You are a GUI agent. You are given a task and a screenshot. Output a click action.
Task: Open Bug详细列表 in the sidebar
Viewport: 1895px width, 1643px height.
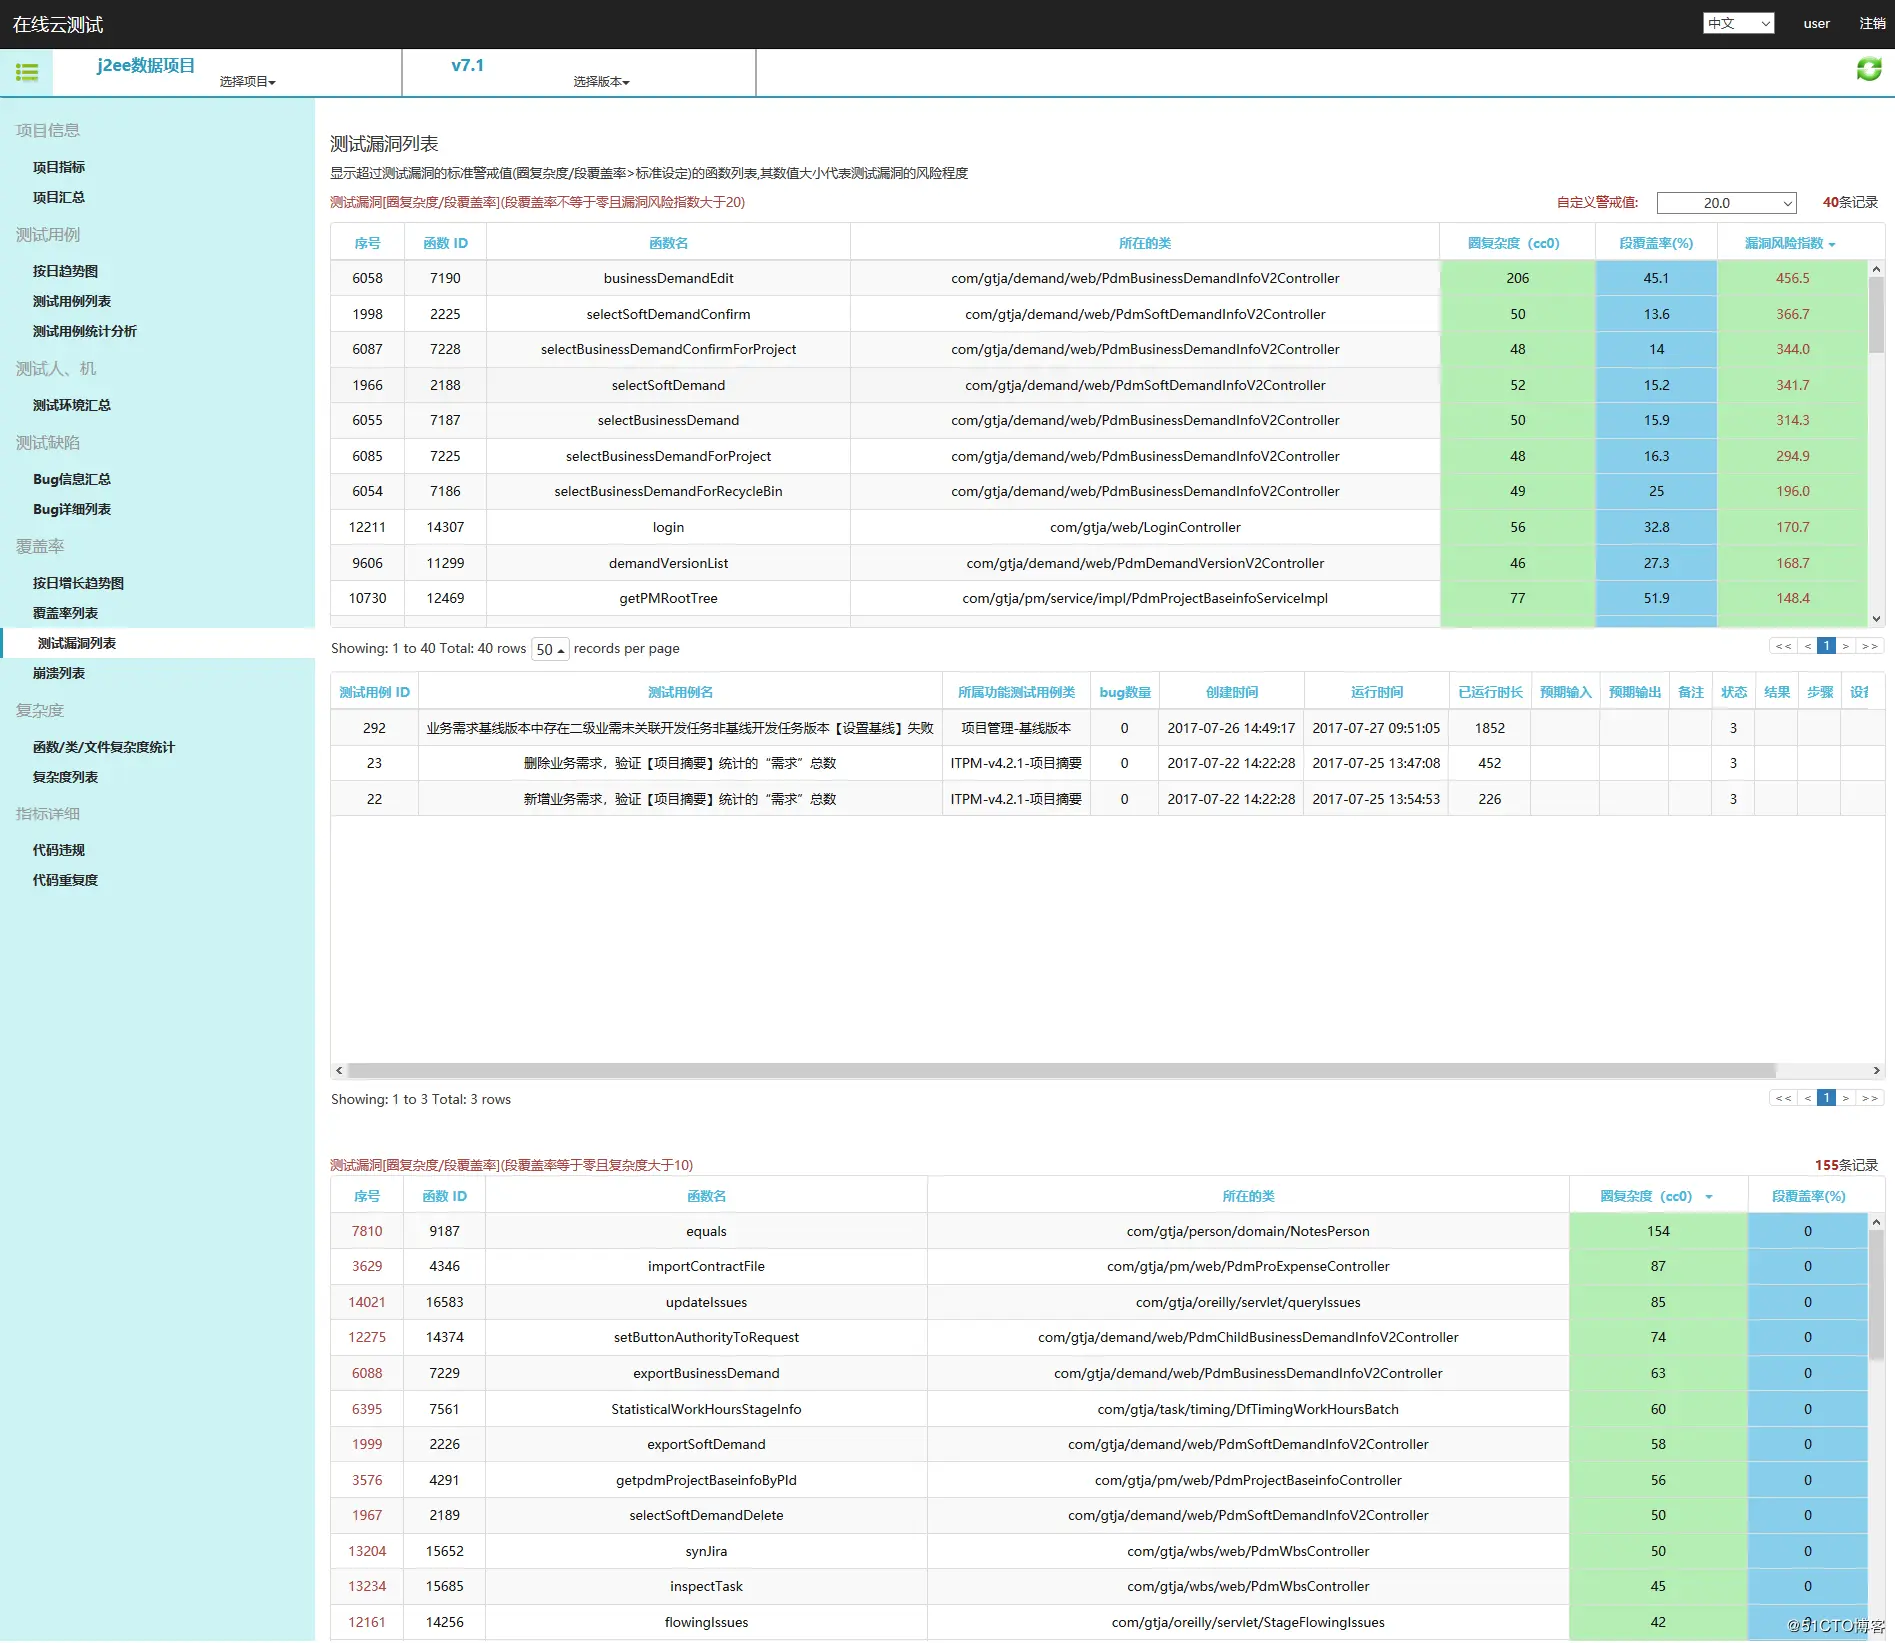point(72,509)
